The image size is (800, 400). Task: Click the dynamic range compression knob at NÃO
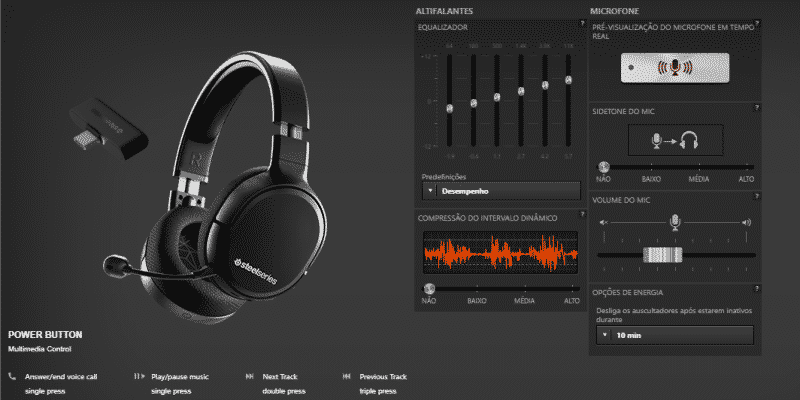tap(429, 288)
